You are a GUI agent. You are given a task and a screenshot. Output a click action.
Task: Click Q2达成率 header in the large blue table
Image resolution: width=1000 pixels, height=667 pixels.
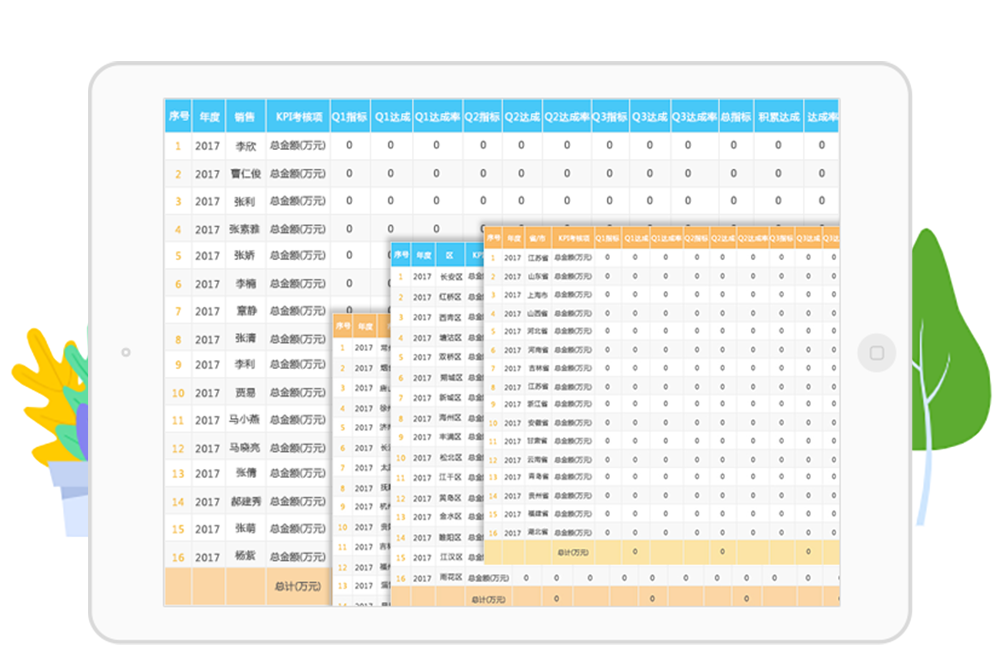click(566, 117)
